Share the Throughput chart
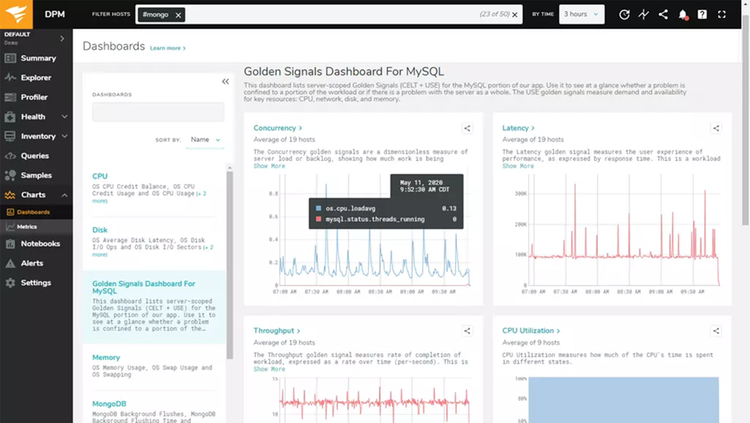The height and width of the screenshot is (423, 750). click(467, 331)
